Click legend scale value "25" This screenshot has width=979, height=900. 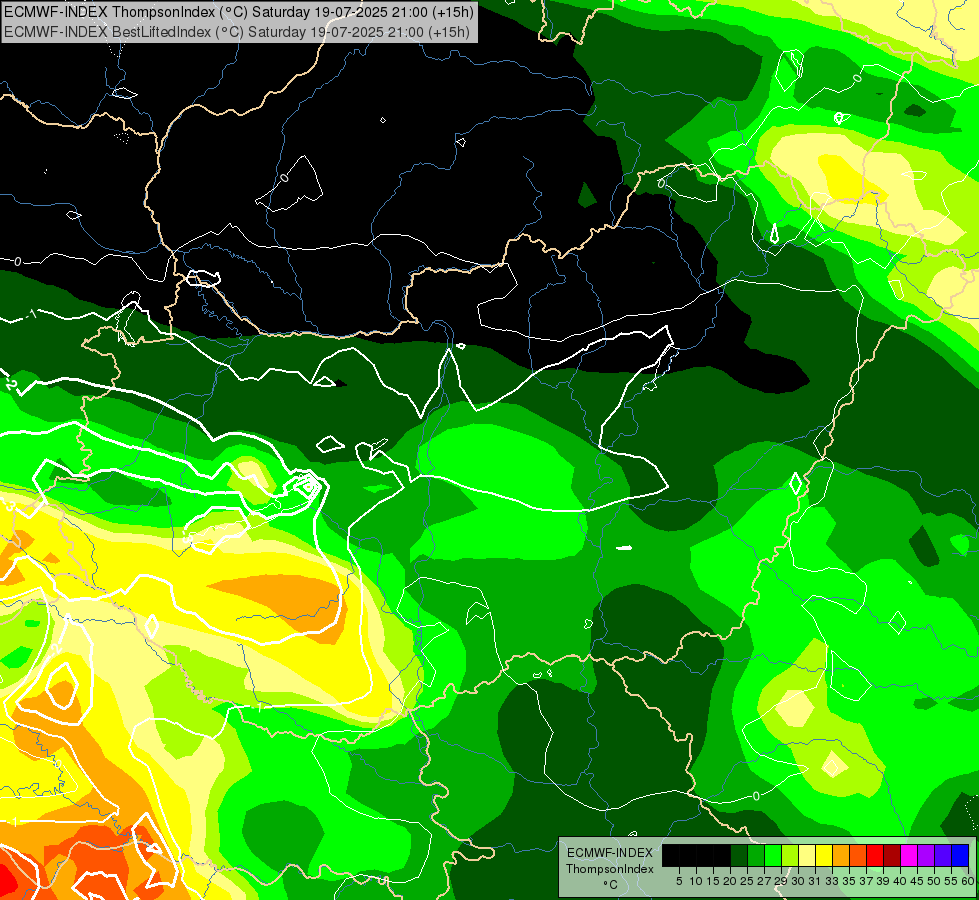[x=747, y=881]
